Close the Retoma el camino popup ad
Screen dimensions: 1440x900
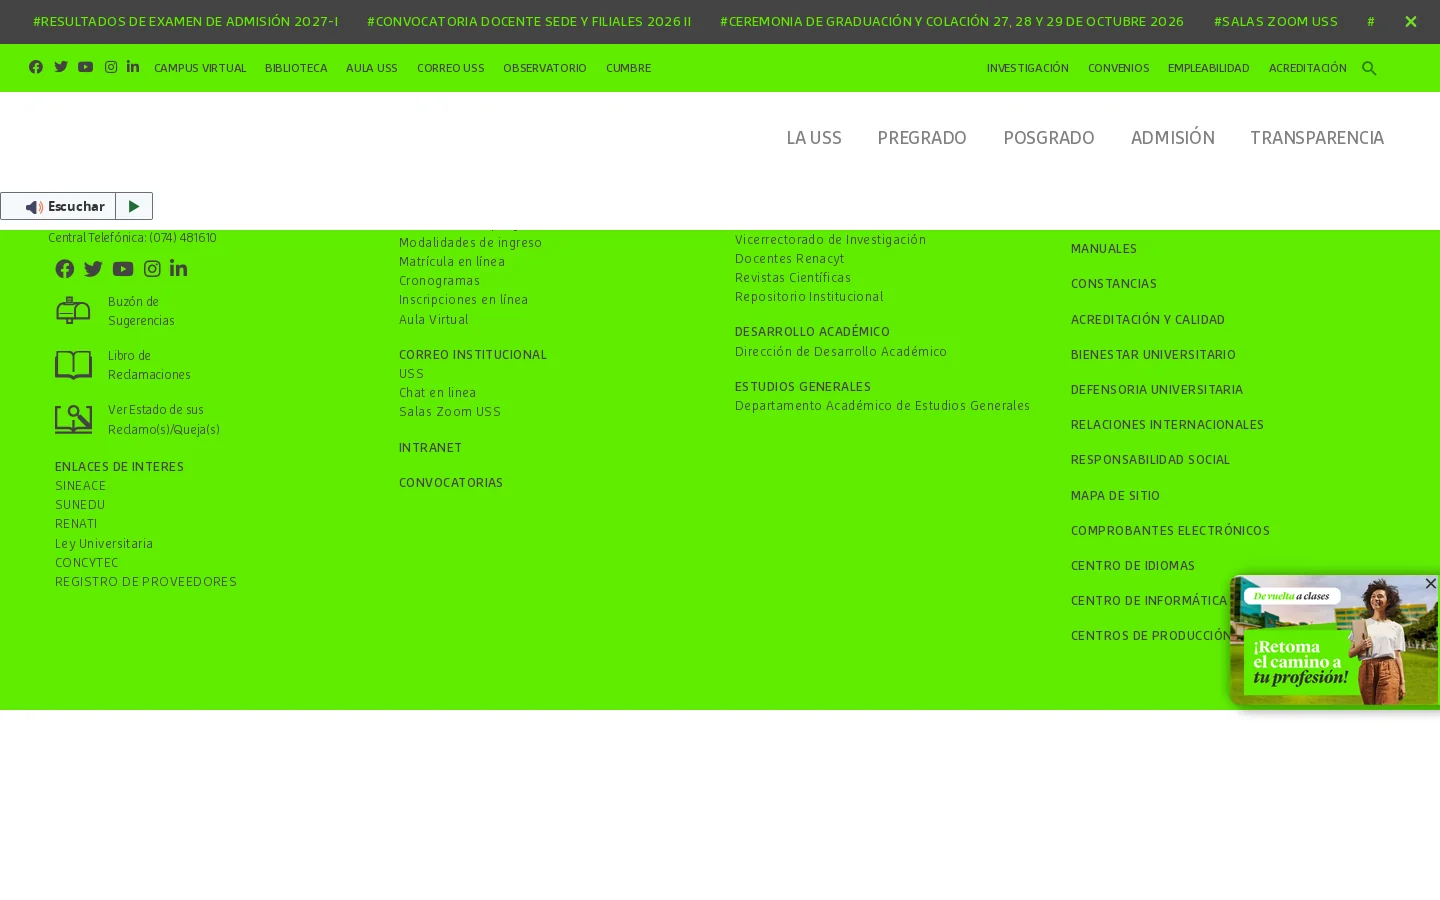[1430, 583]
